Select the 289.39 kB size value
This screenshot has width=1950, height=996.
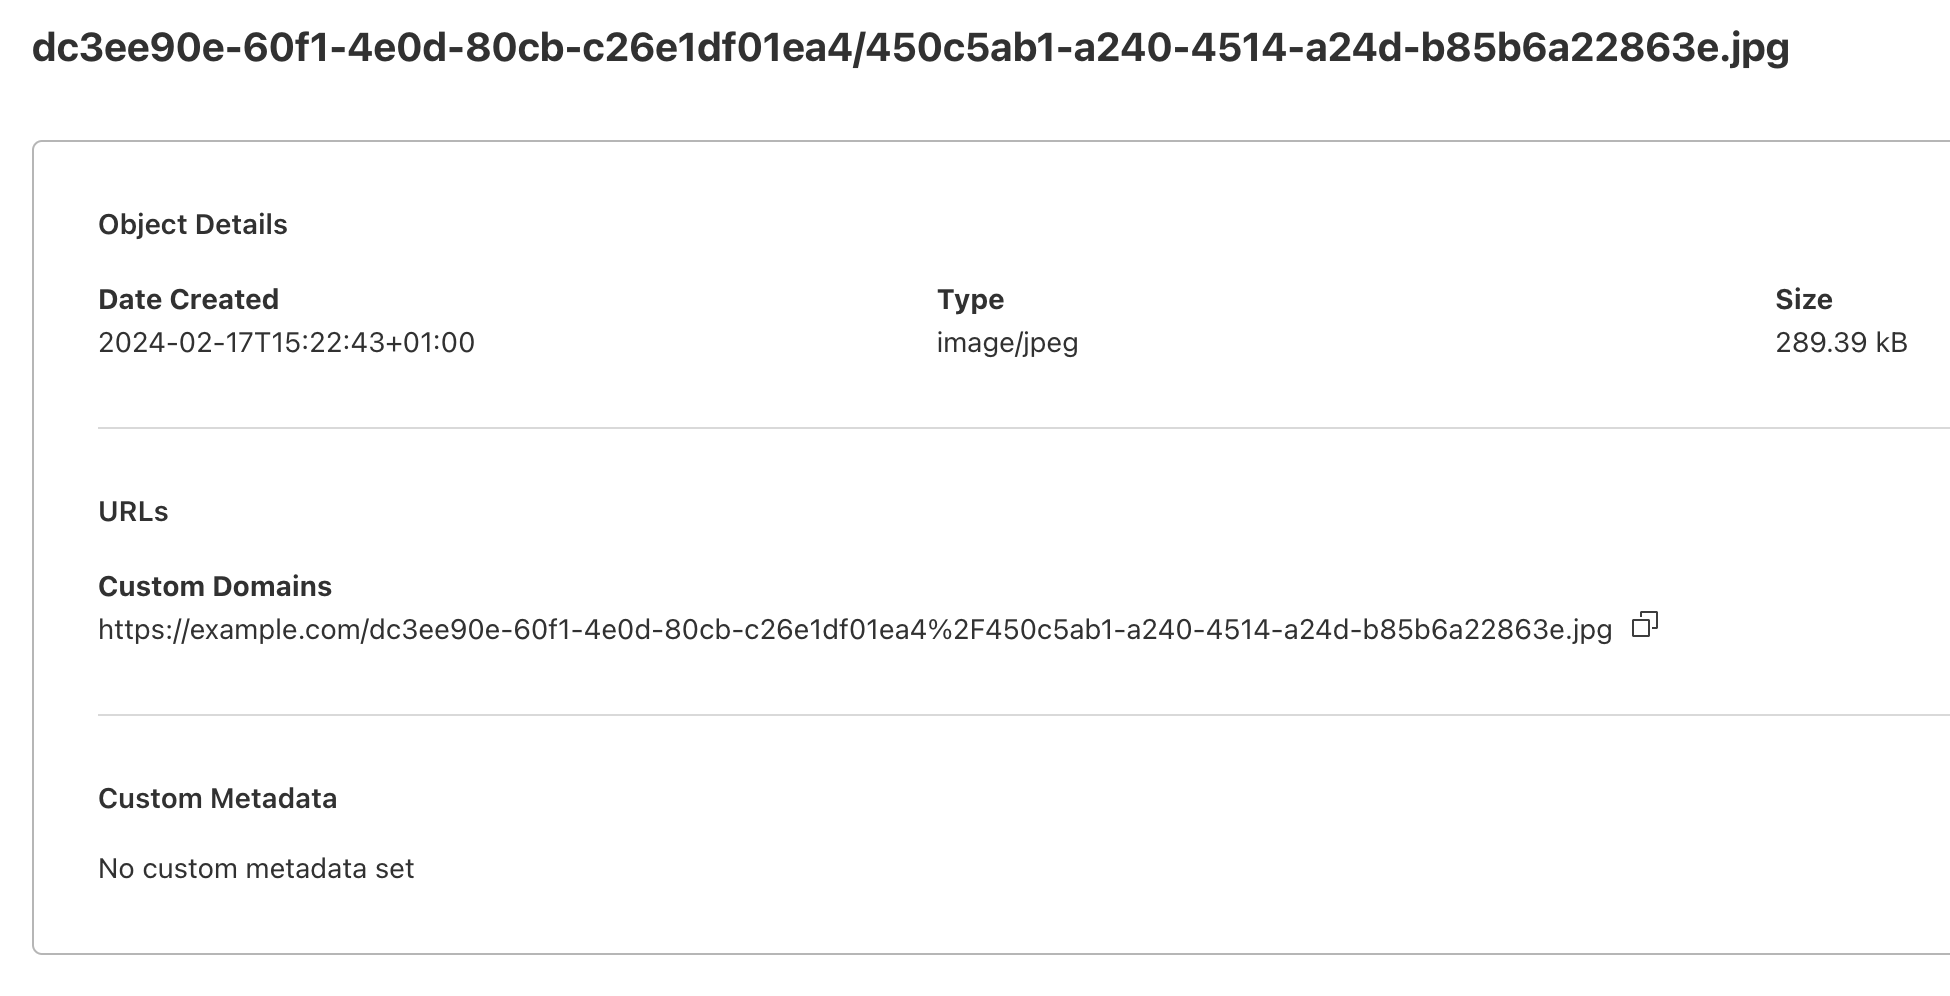point(1841,343)
